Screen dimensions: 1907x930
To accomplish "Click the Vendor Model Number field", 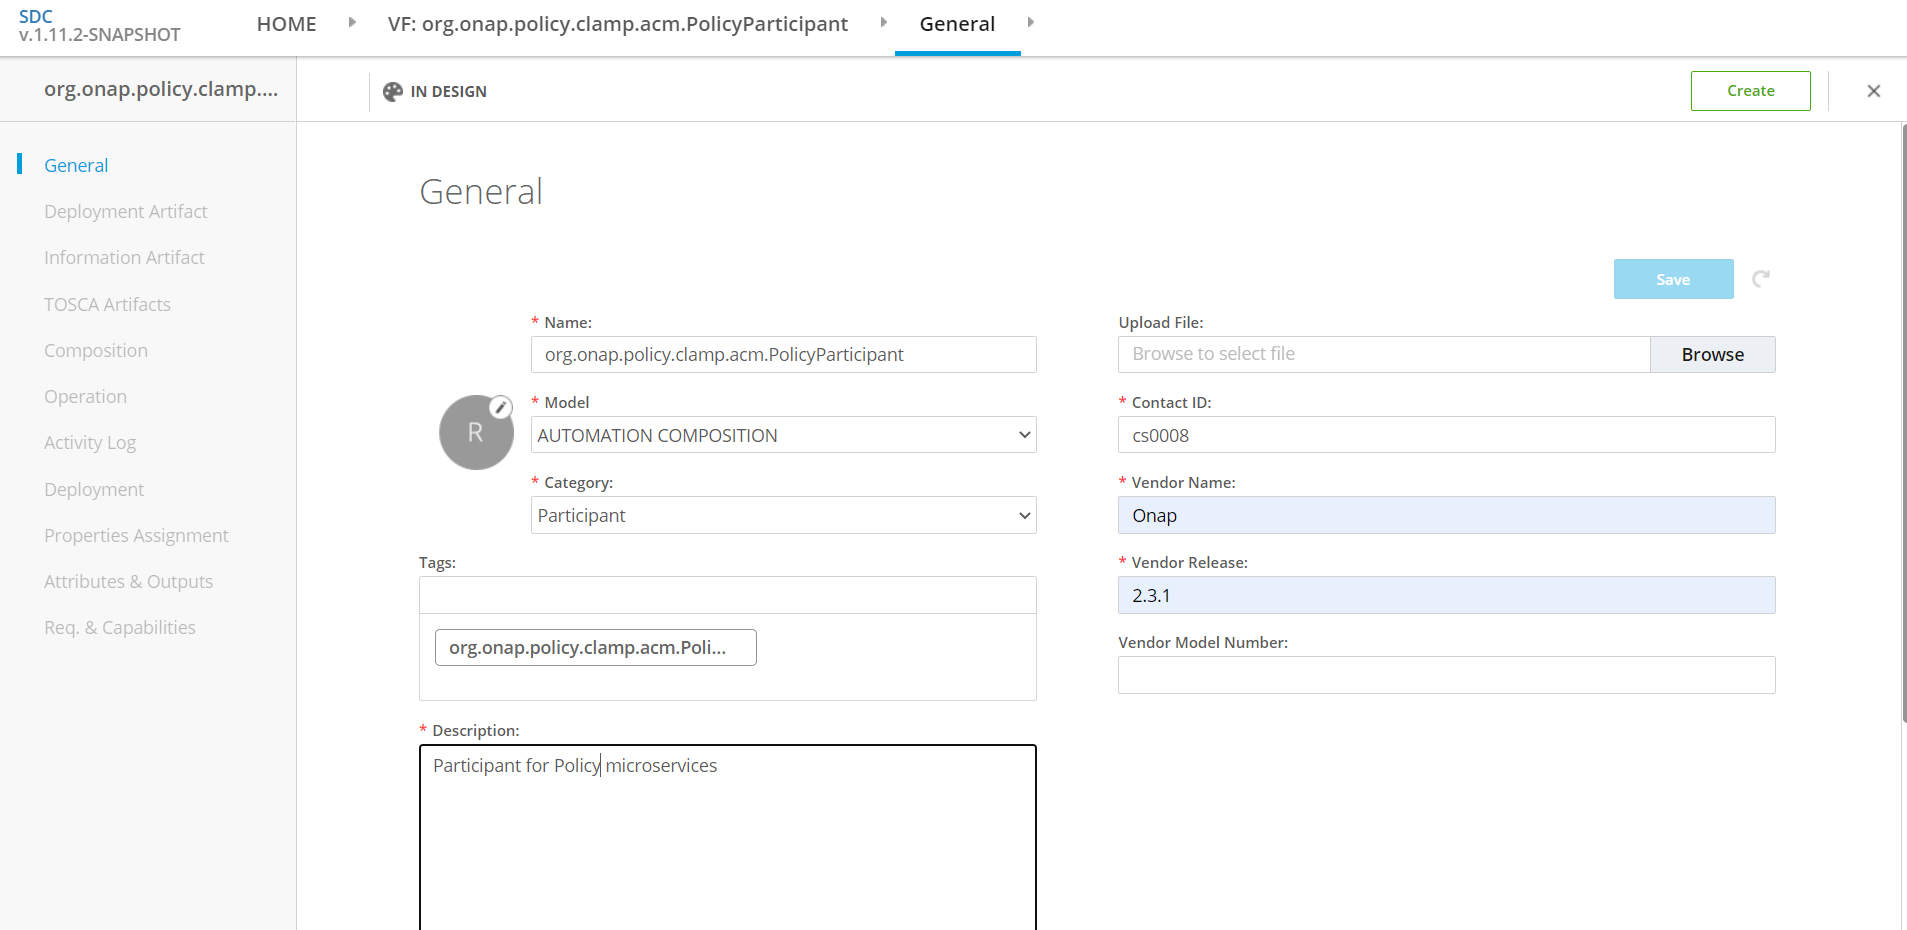I will pyautogui.click(x=1446, y=675).
